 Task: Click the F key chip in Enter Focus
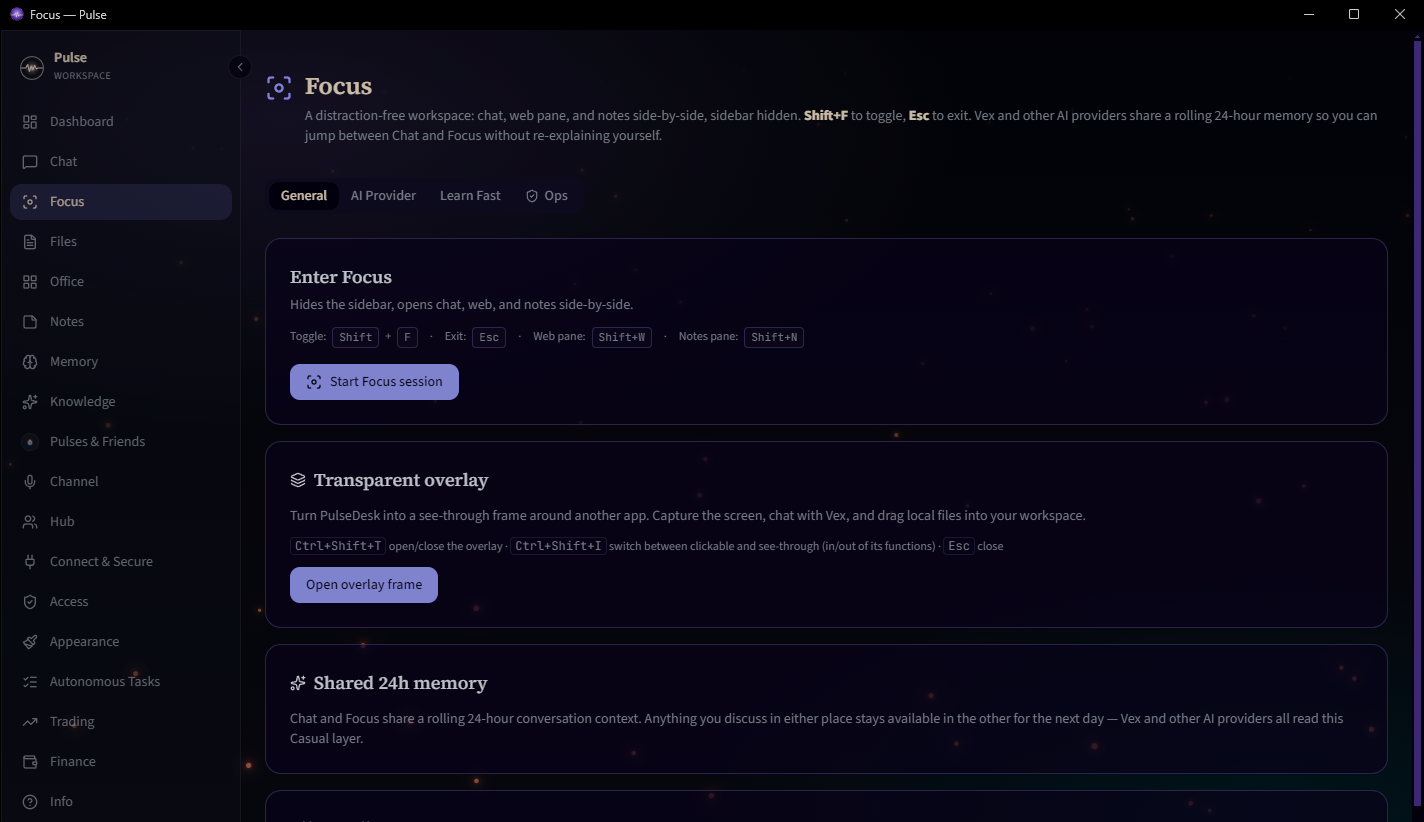(407, 337)
